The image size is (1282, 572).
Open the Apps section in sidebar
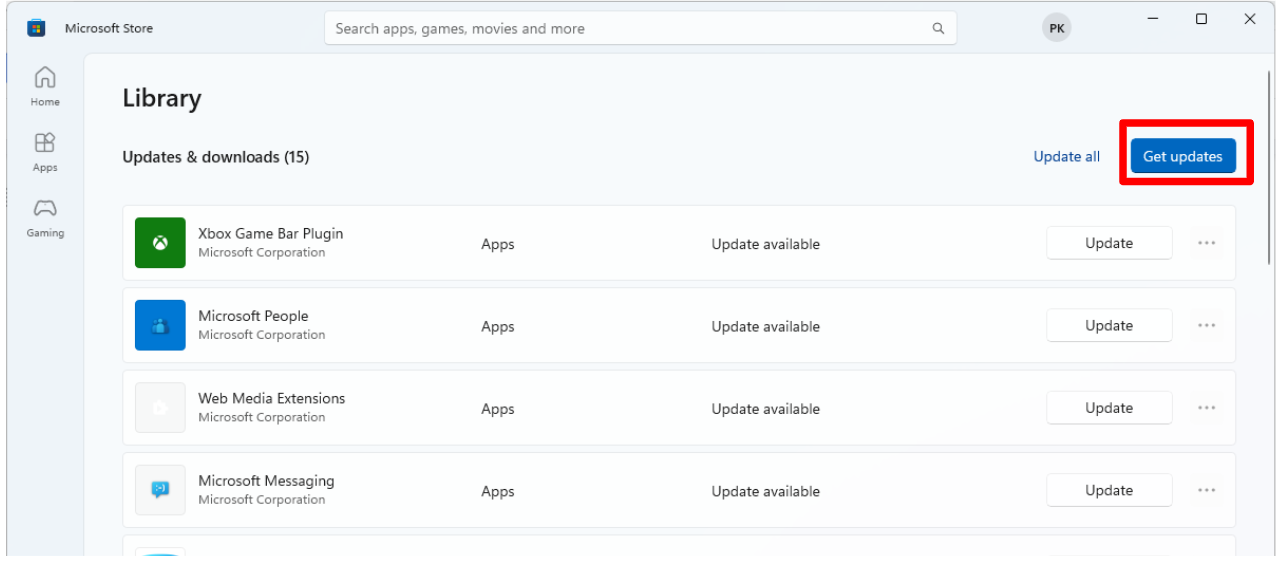pyautogui.click(x=45, y=152)
